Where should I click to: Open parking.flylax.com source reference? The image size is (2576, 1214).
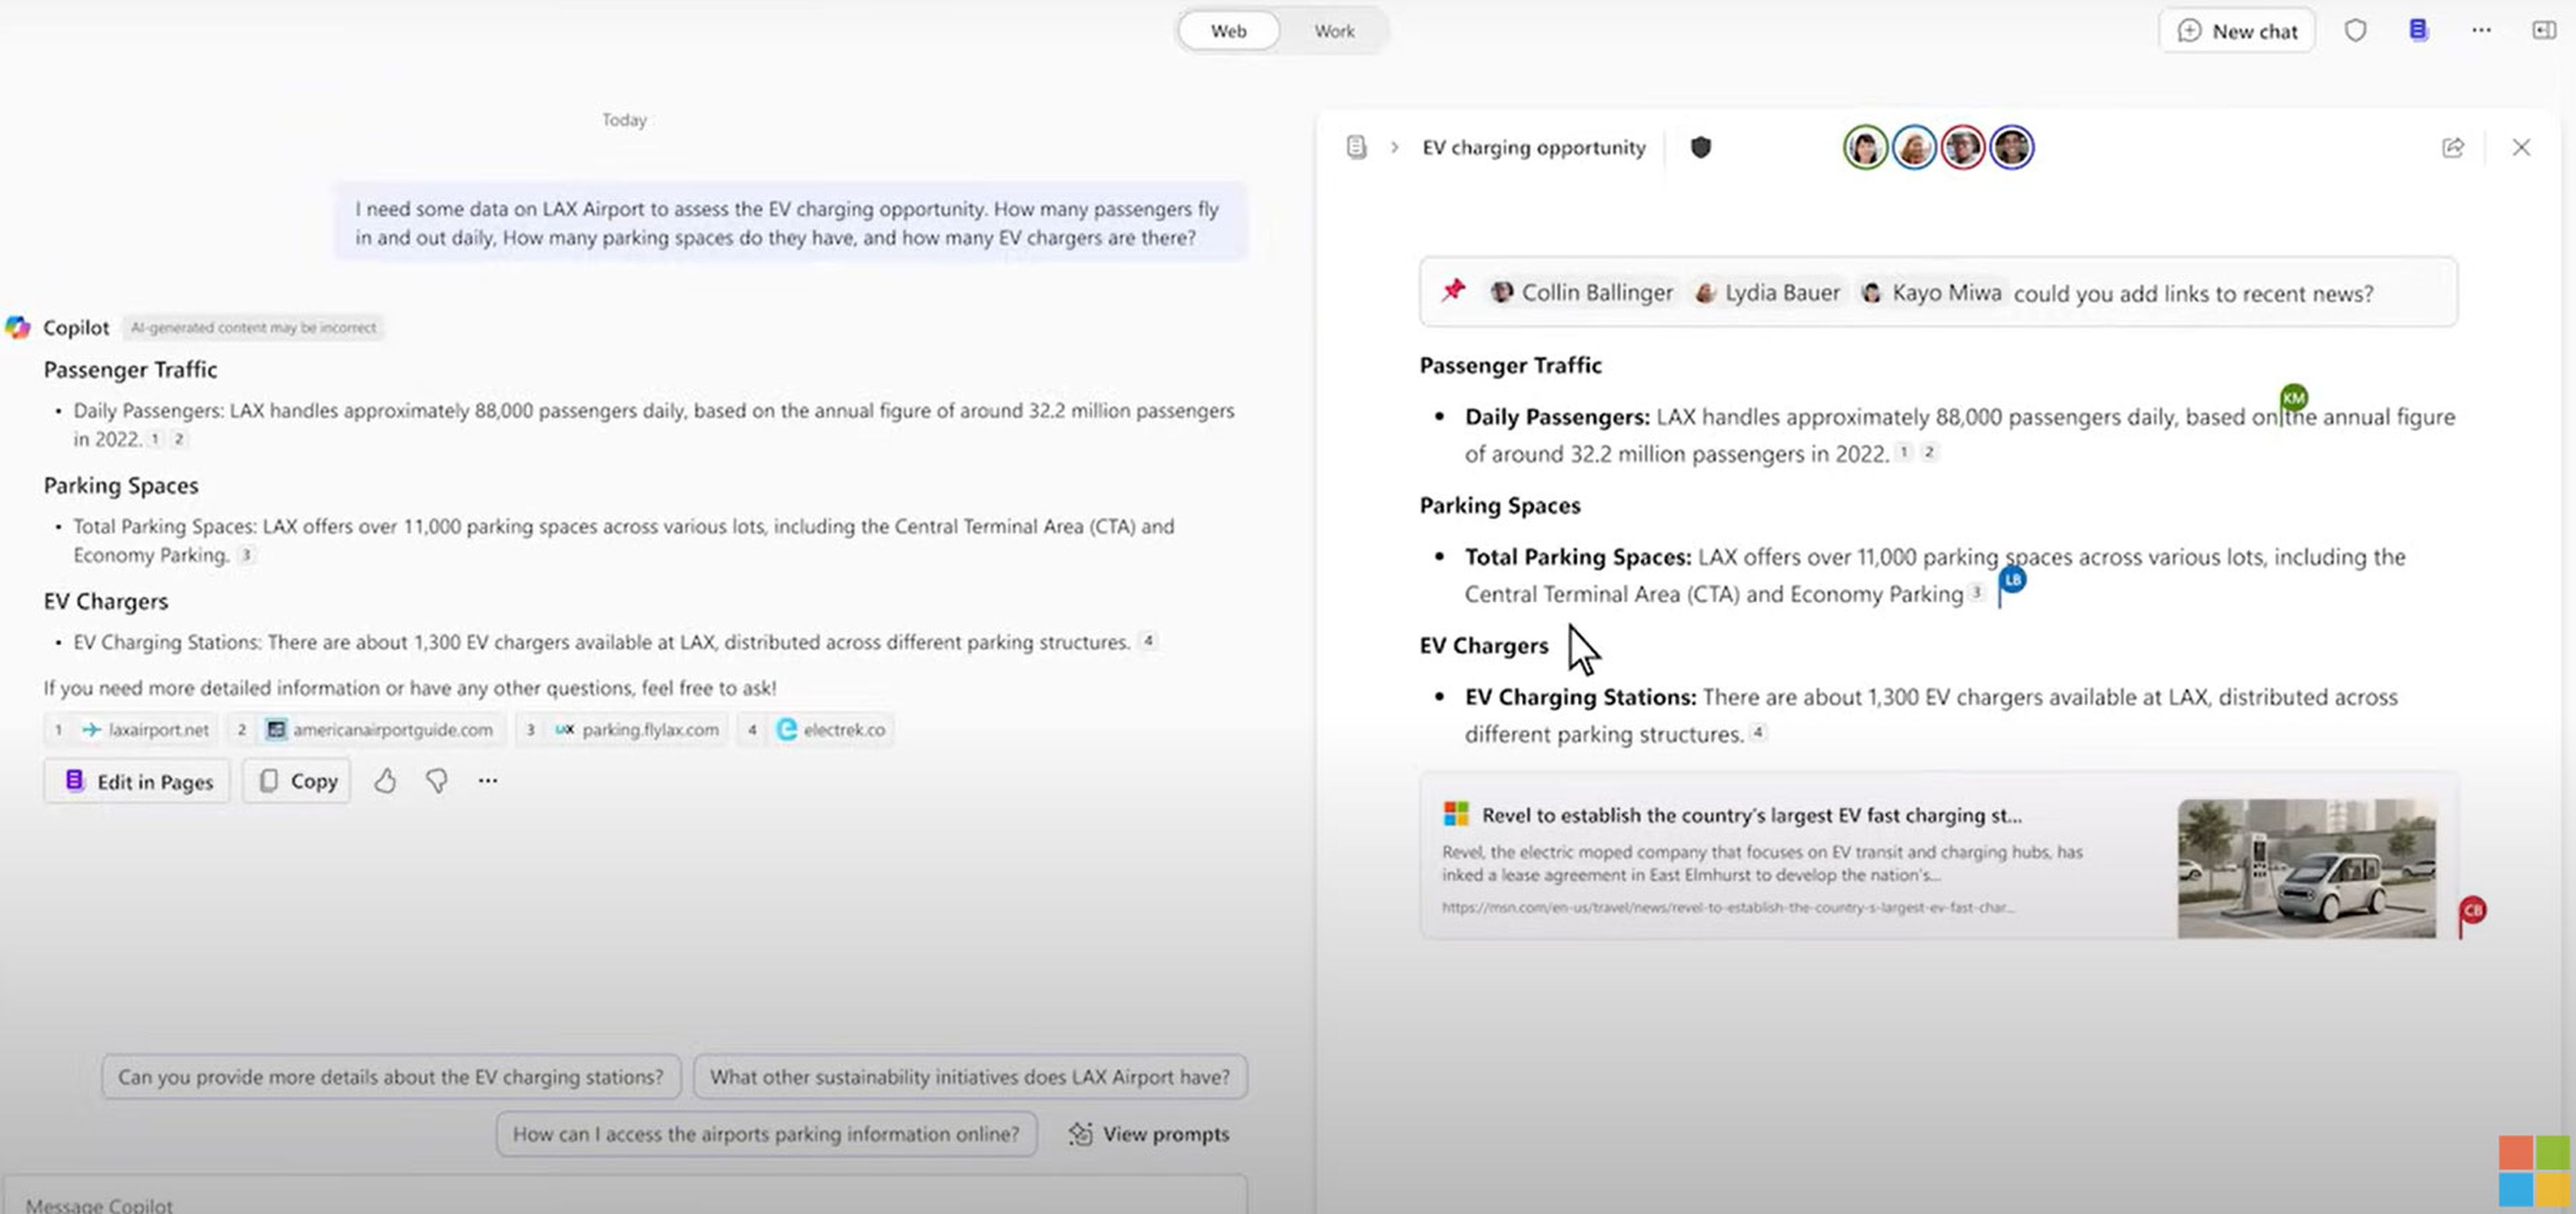pyautogui.click(x=622, y=729)
